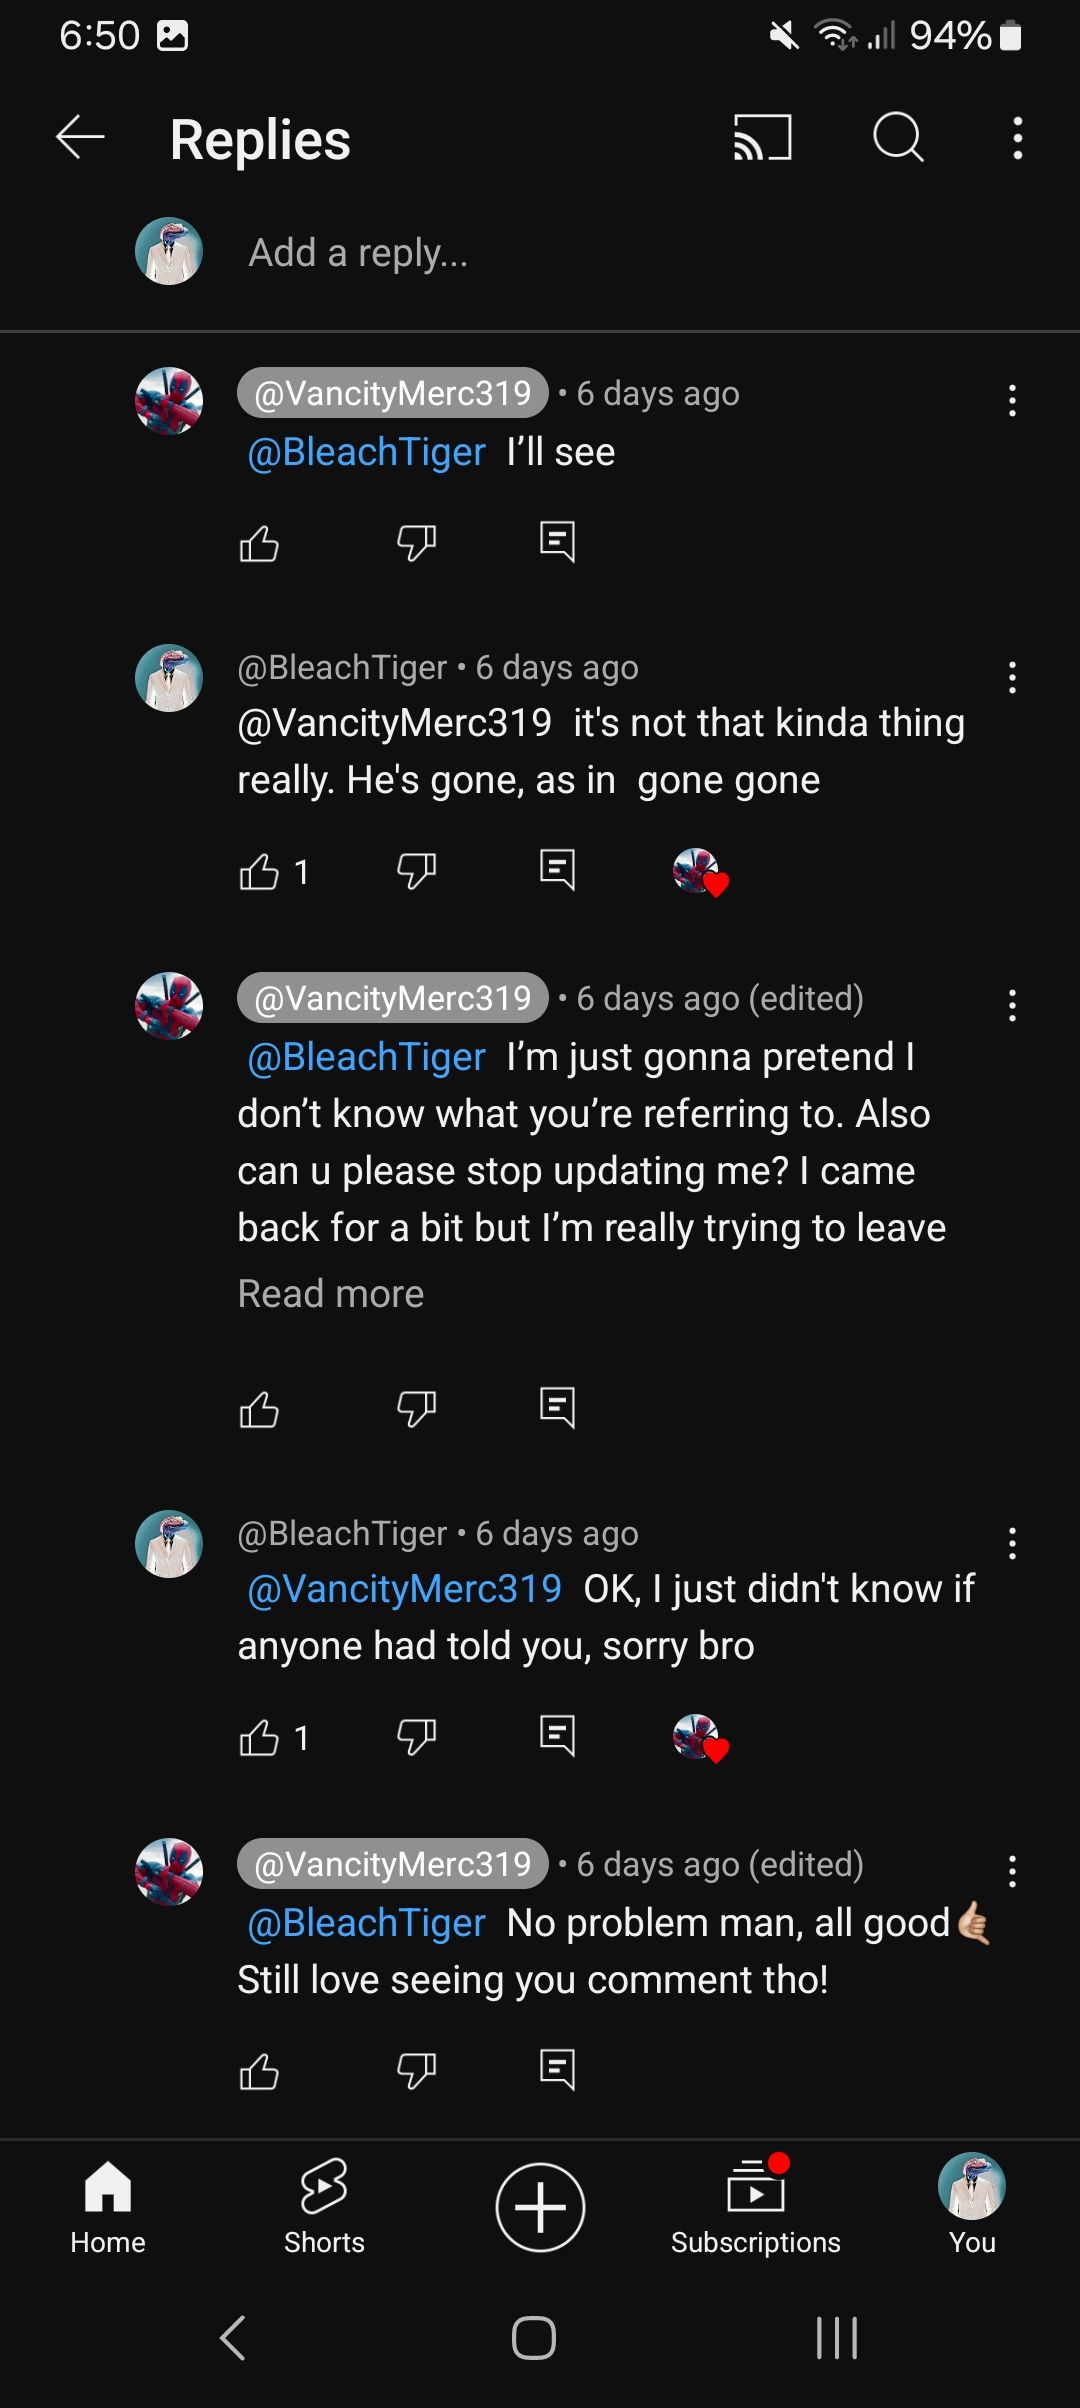This screenshot has height=2408, width=1080.
Task: Open the Cast to device icon
Action: click(762, 138)
